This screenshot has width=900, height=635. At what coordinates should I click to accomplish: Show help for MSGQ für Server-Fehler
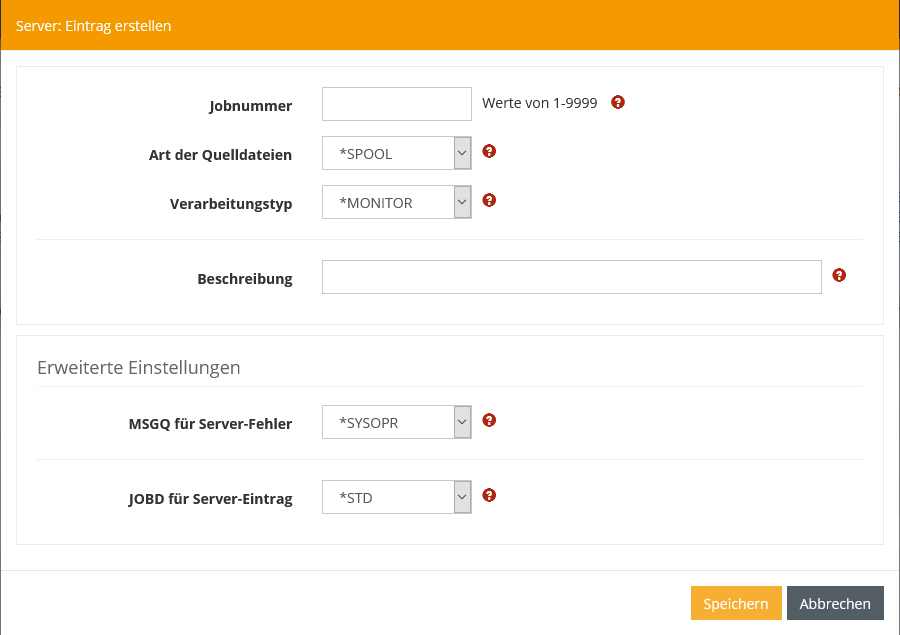click(x=489, y=420)
